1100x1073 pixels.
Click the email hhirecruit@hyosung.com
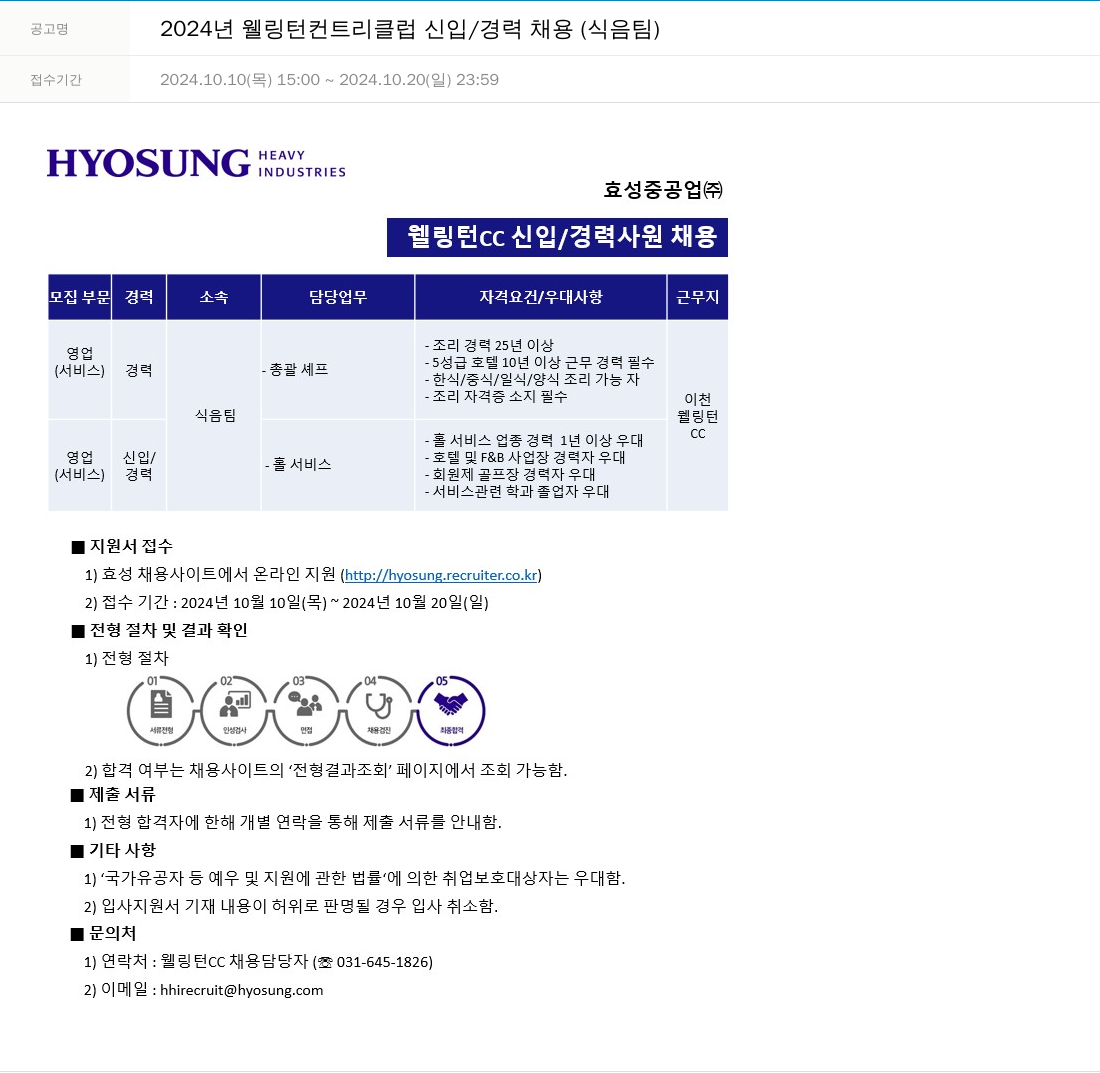tap(241, 990)
